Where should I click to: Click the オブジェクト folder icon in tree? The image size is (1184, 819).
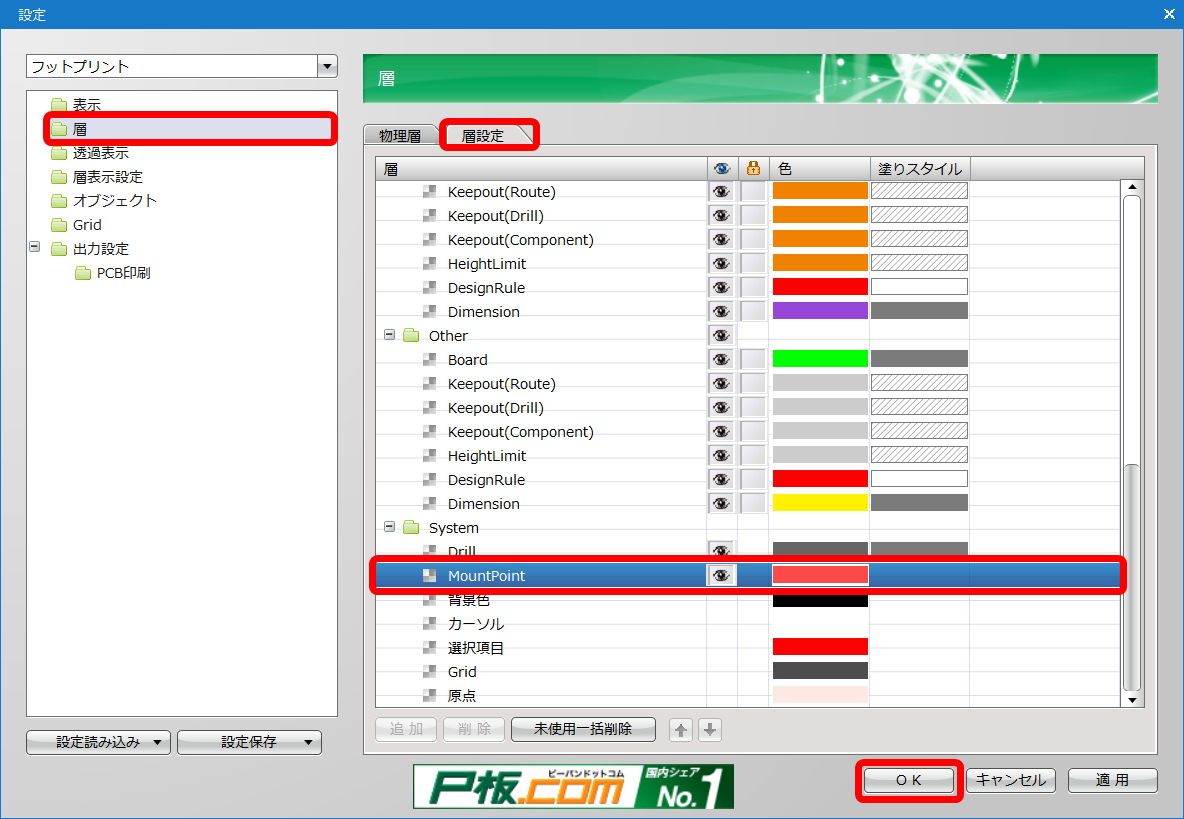[x=59, y=201]
